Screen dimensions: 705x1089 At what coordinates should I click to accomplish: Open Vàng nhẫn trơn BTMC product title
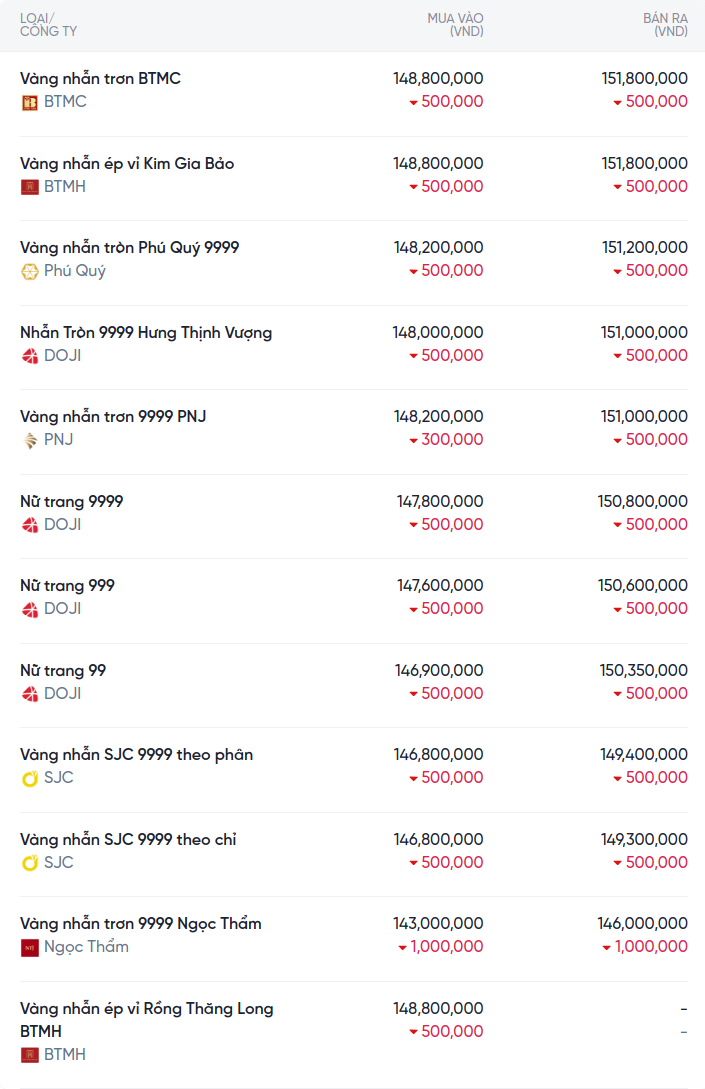(100, 78)
